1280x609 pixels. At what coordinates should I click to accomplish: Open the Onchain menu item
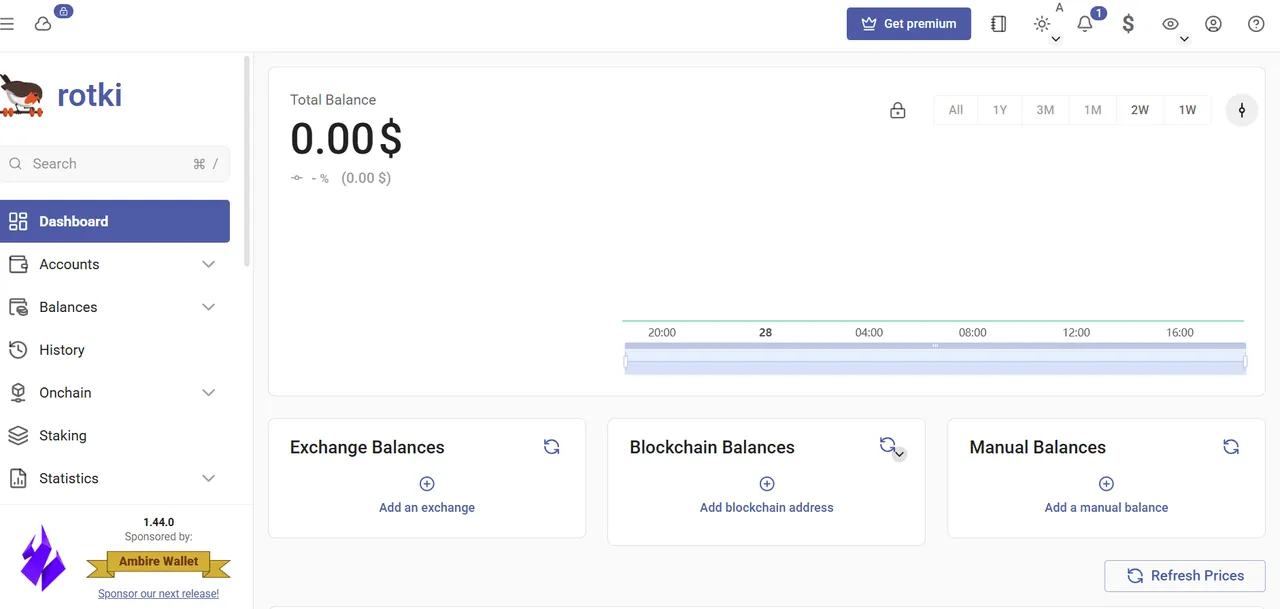(x=115, y=393)
